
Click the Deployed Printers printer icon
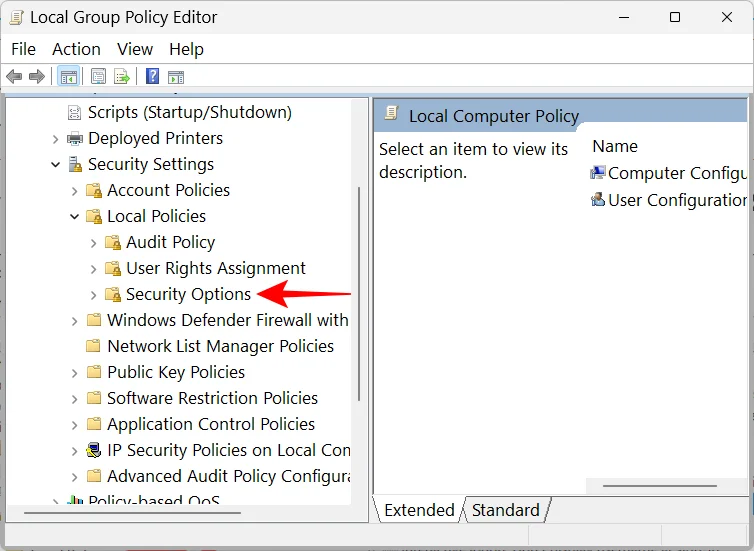[x=75, y=139]
